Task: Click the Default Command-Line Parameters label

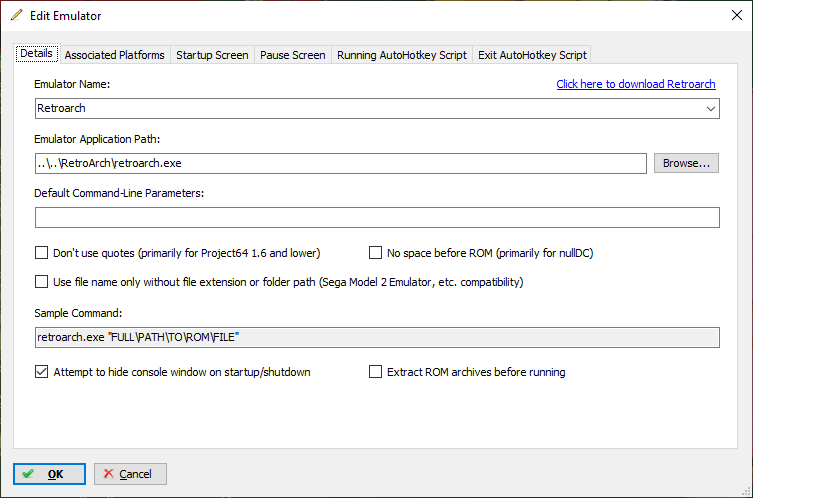Action: [x=119, y=193]
